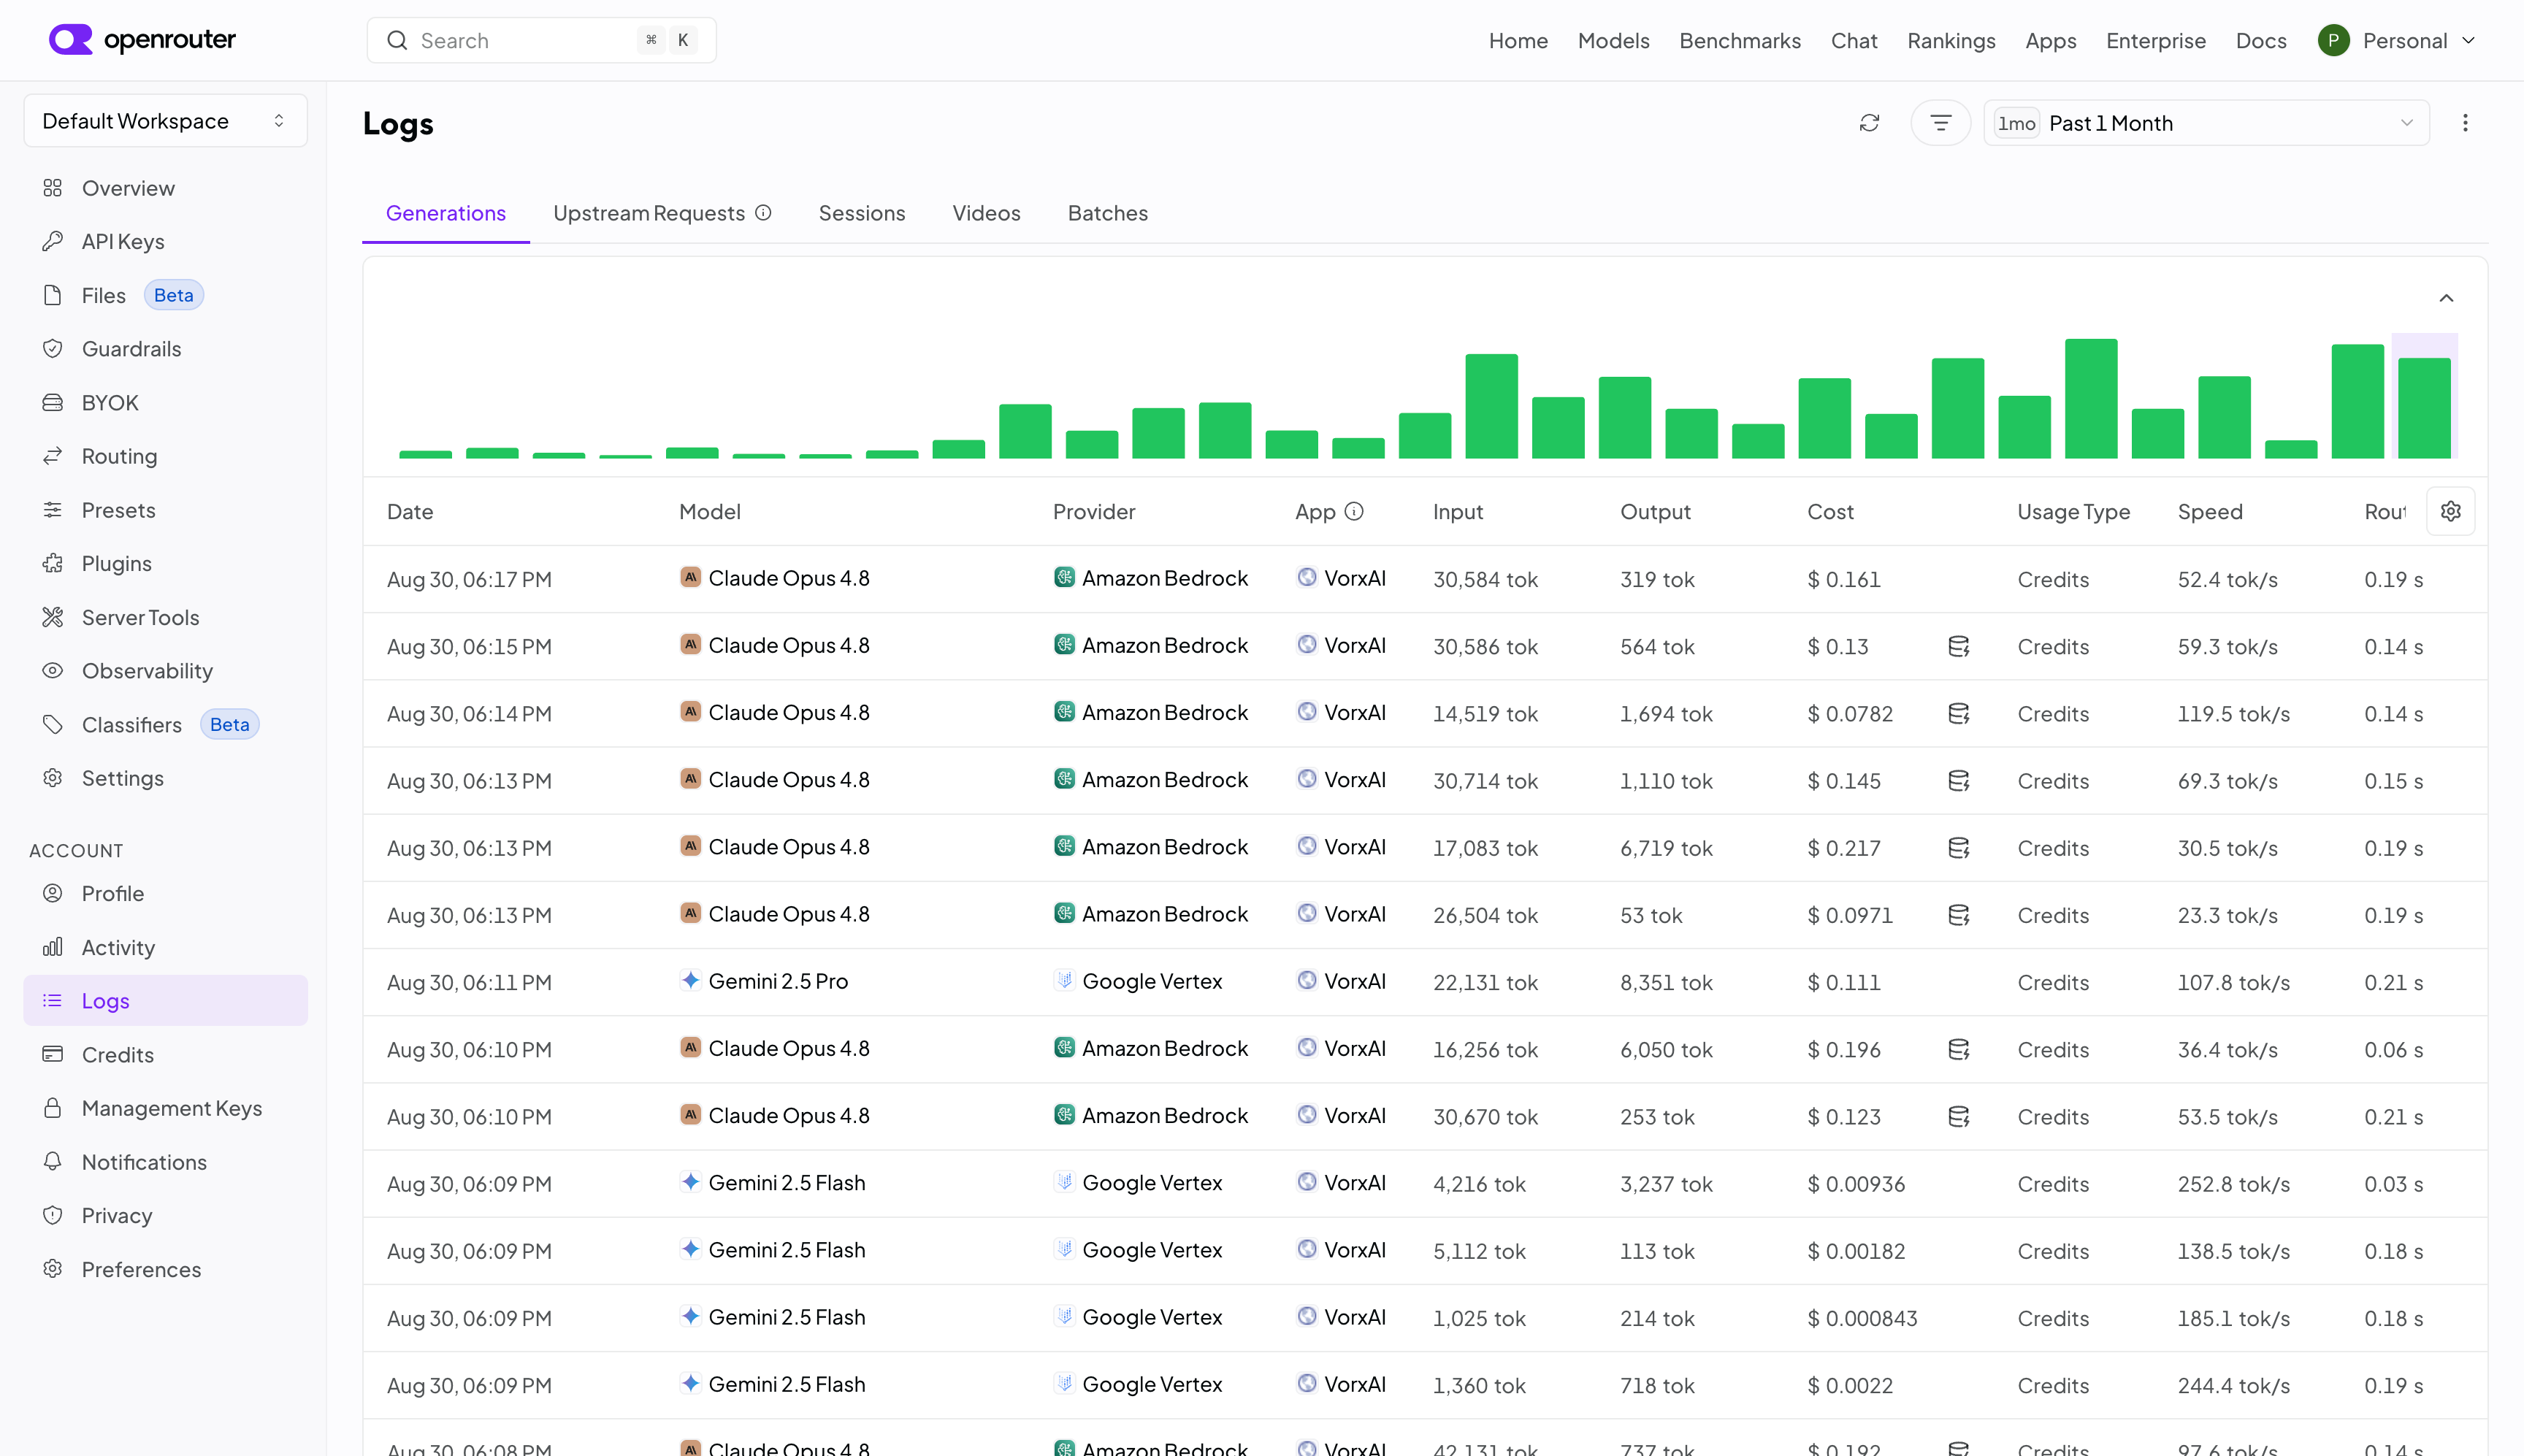The height and width of the screenshot is (1456, 2524).
Task: Open Models in top navigation
Action: [1613, 41]
